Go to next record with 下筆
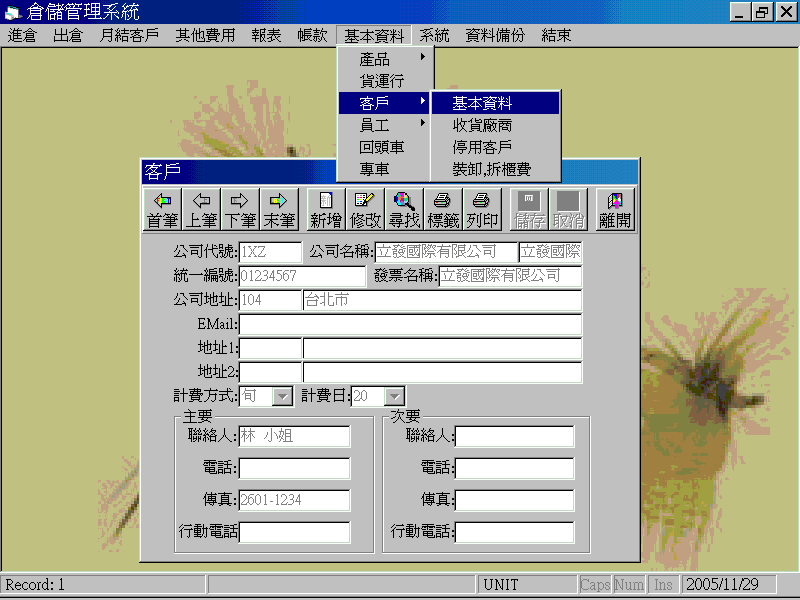Image resolution: width=800 pixels, height=600 pixels. coord(240,210)
